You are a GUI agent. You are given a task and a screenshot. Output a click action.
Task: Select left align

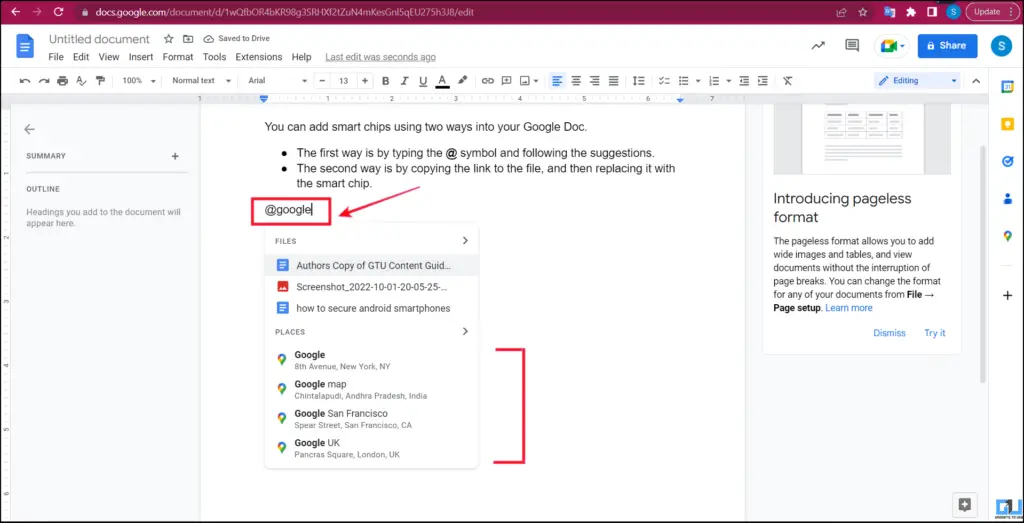(557, 81)
